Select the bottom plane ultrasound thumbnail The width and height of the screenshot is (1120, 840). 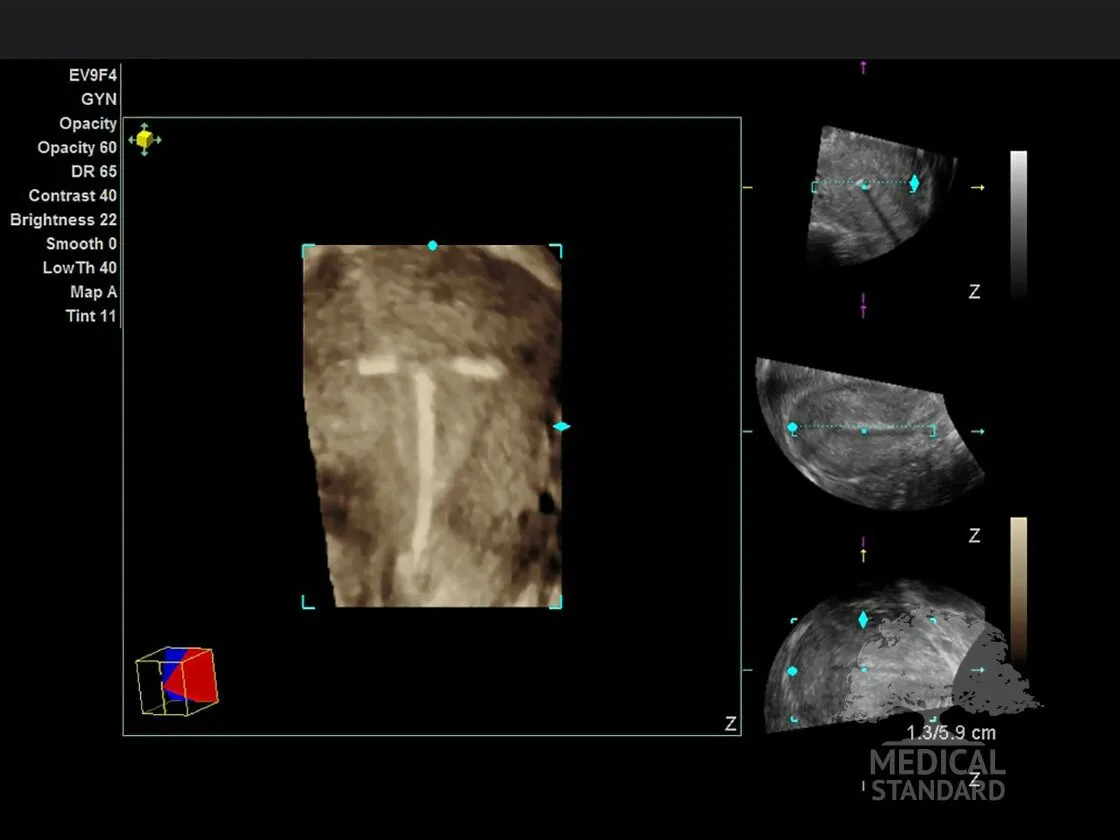click(860, 665)
